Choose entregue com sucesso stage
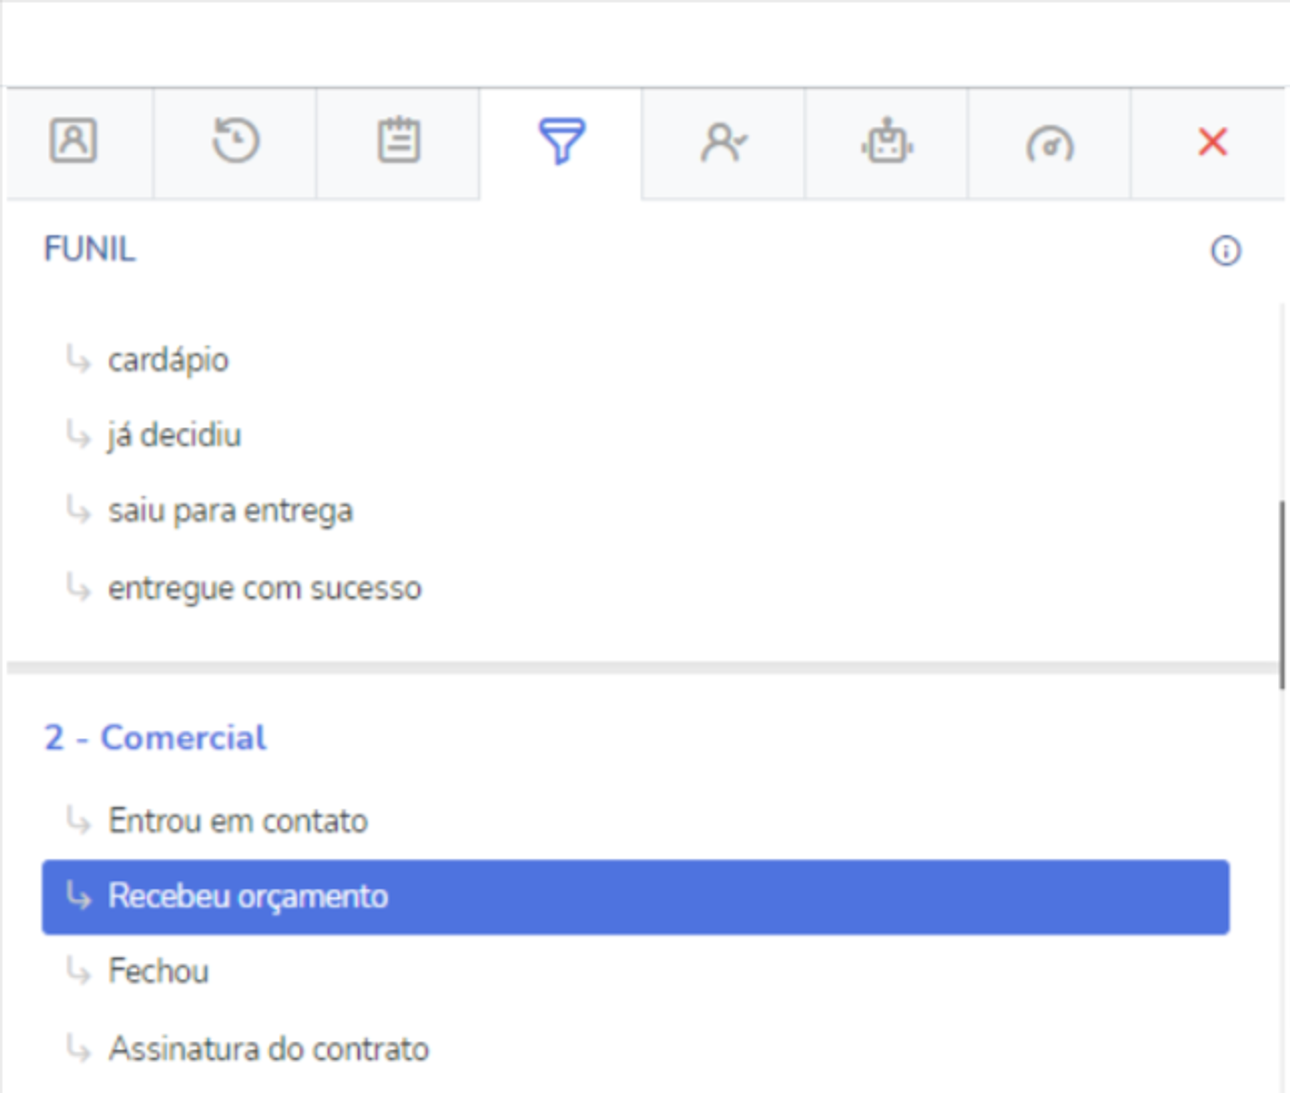The image size is (1290, 1093). 265,588
